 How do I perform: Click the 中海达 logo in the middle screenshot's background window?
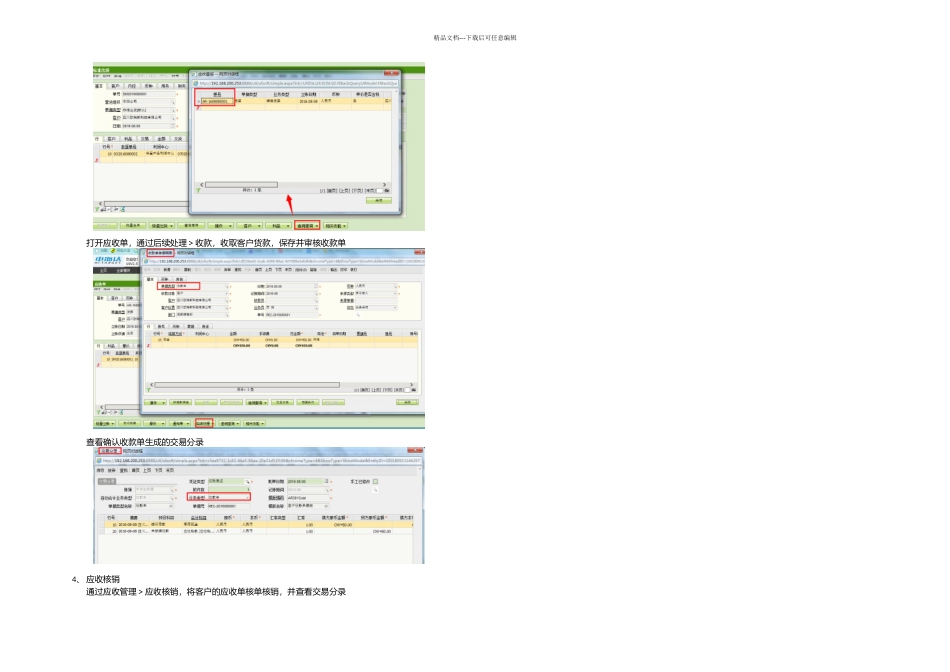tap(108, 260)
